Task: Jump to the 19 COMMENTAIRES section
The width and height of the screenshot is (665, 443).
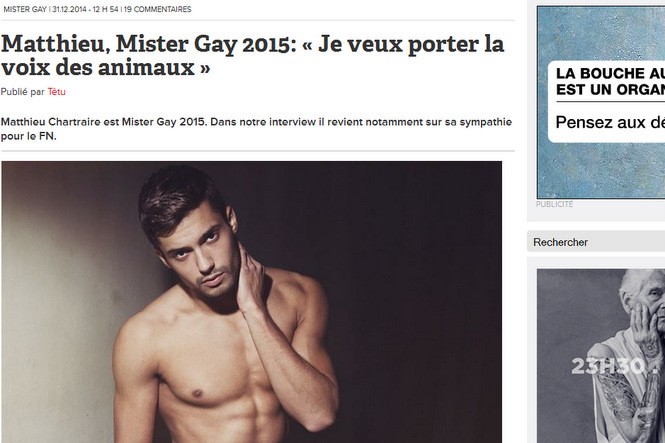Action: tap(157, 9)
